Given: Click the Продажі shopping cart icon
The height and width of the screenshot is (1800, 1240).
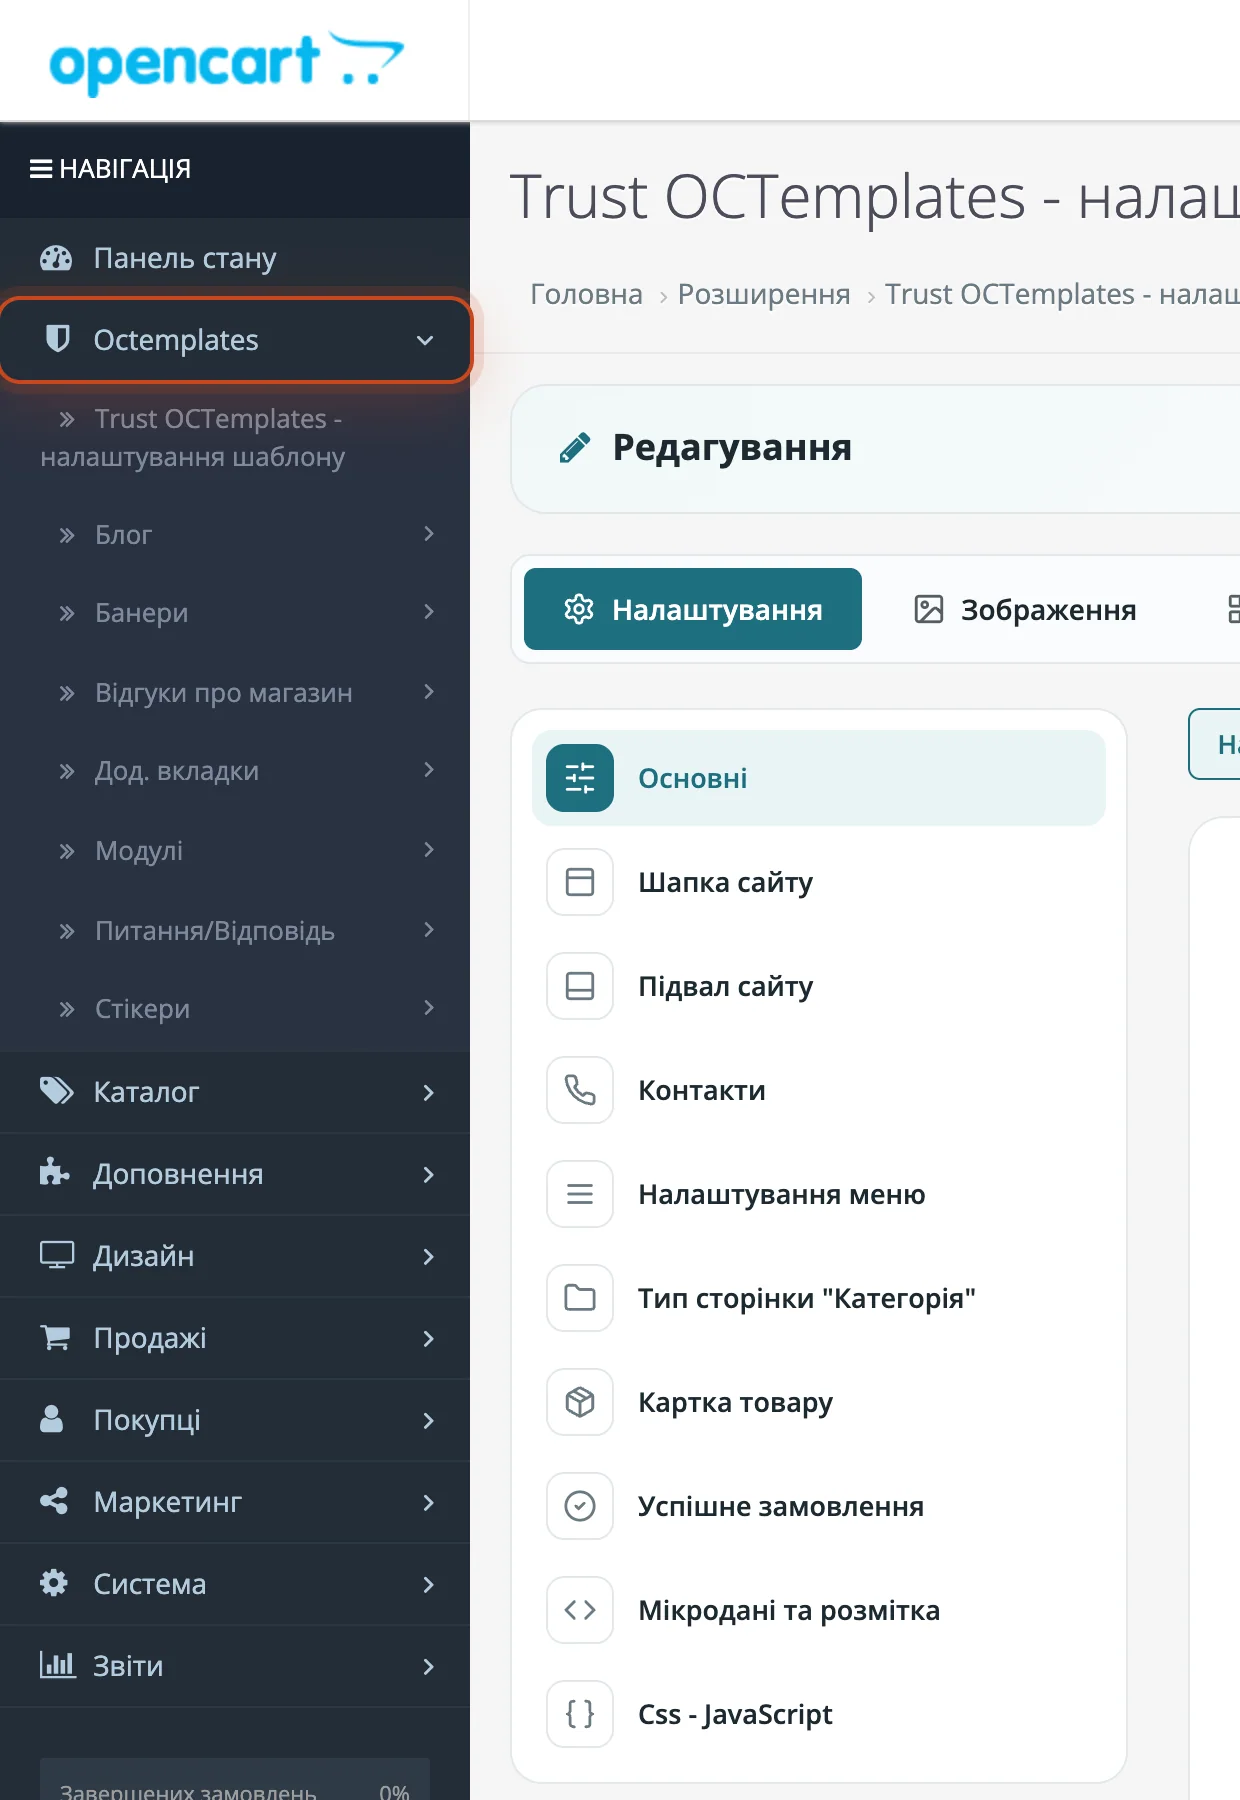Looking at the screenshot, I should (x=55, y=1337).
